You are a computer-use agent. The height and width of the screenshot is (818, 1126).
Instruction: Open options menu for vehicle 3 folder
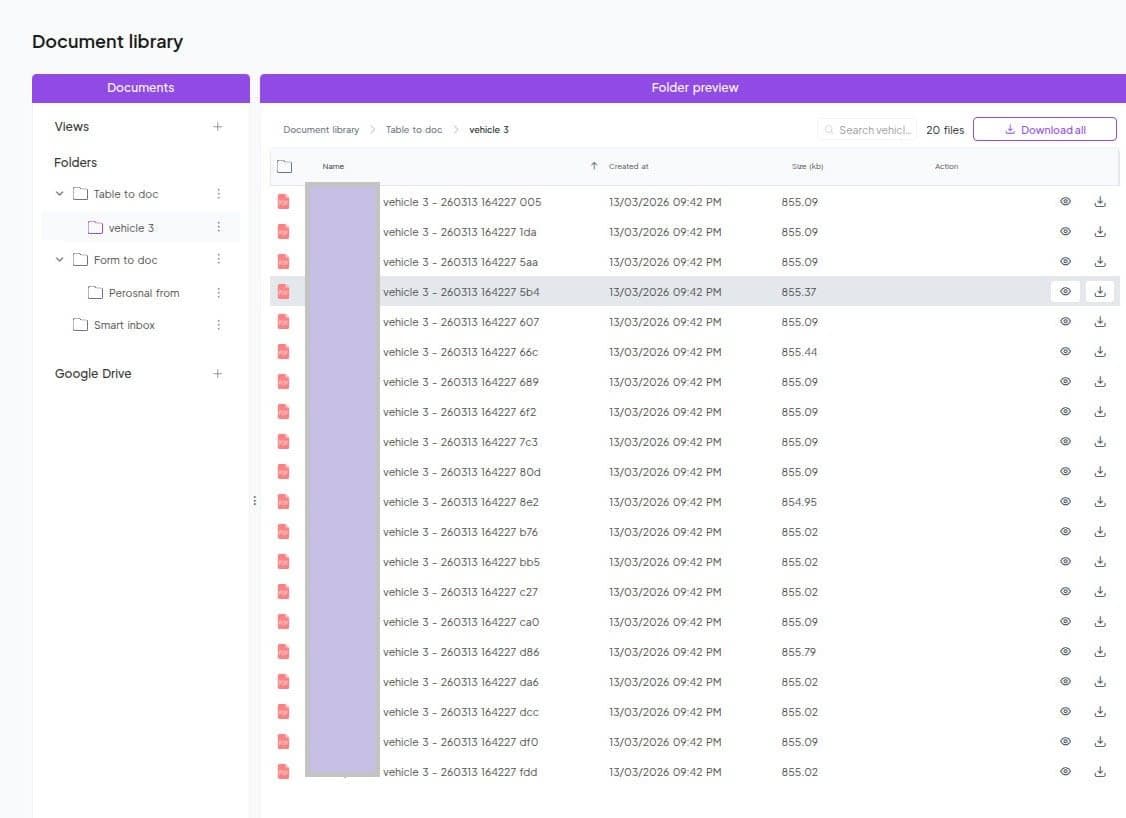pyautogui.click(x=218, y=227)
